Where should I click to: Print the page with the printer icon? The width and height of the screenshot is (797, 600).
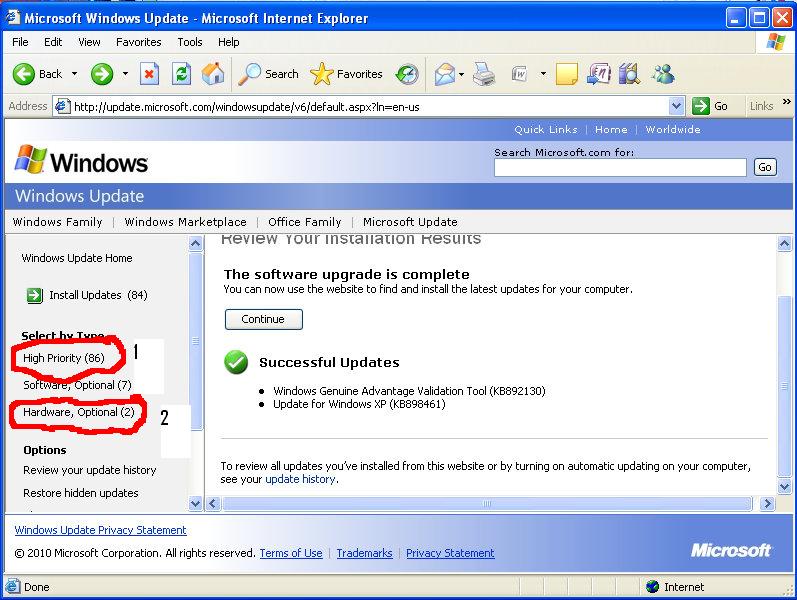[484, 74]
